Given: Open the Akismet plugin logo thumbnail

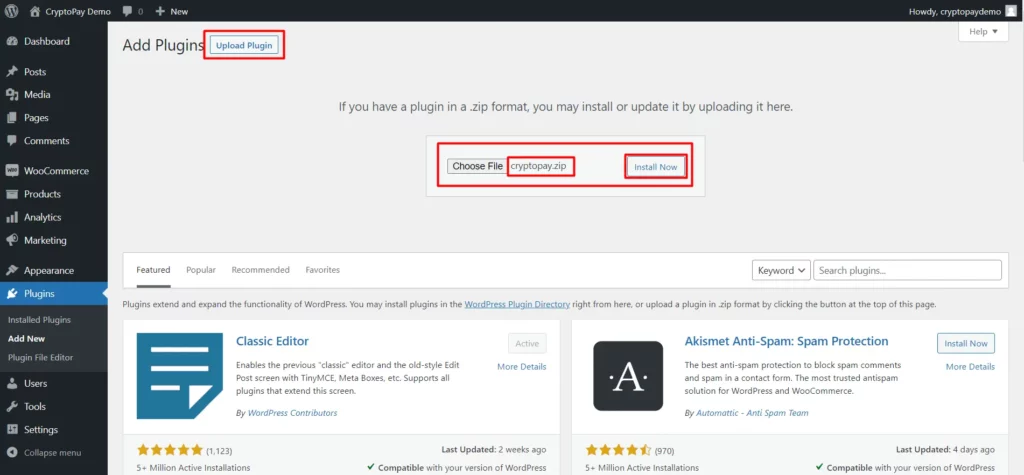Looking at the screenshot, I should tap(628, 376).
